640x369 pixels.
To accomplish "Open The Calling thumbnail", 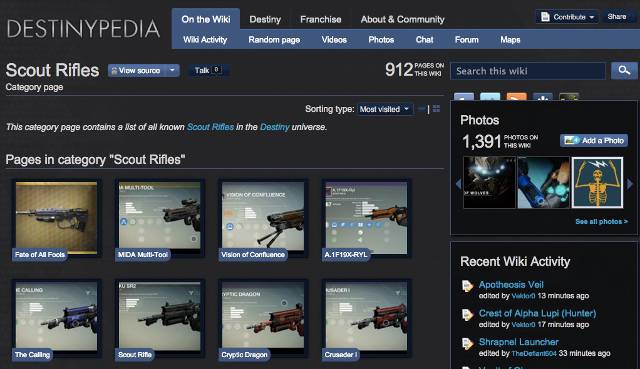I will click(56, 318).
